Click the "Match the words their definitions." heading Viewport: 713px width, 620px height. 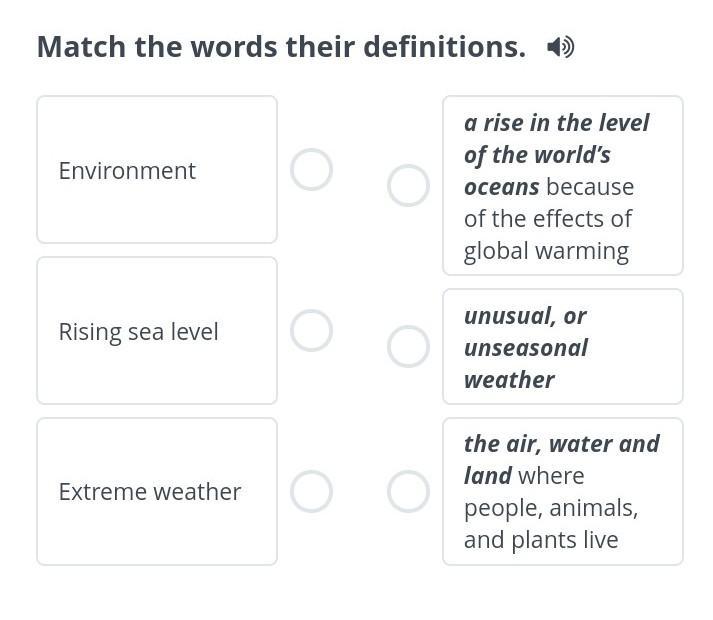tap(281, 47)
